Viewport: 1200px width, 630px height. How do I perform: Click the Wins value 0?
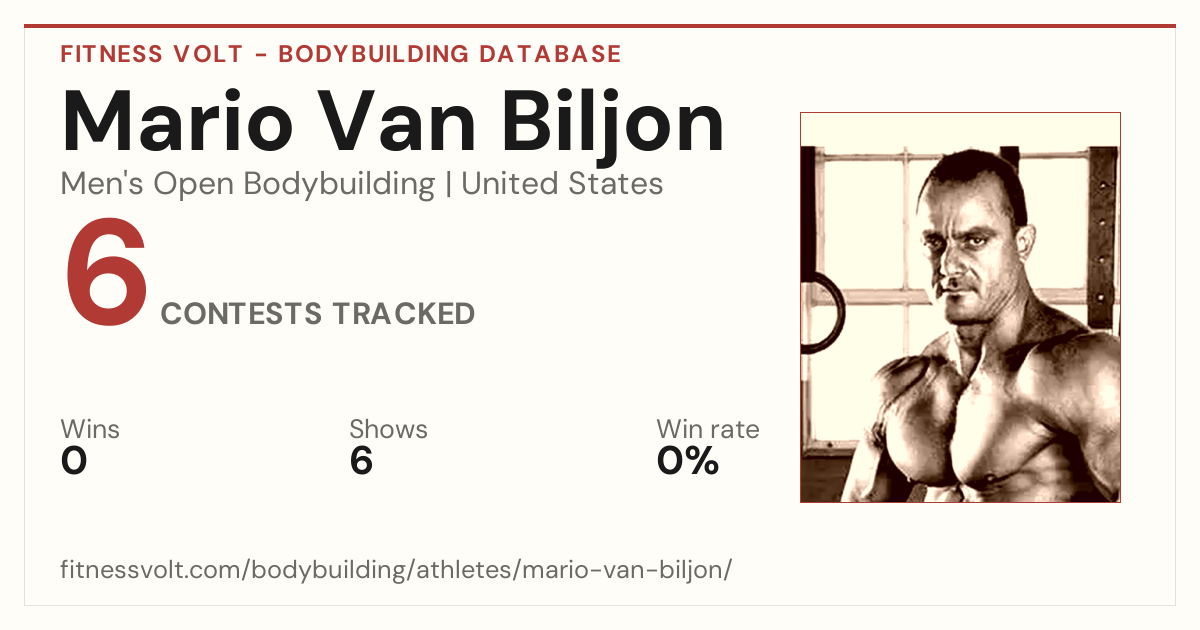coord(74,461)
